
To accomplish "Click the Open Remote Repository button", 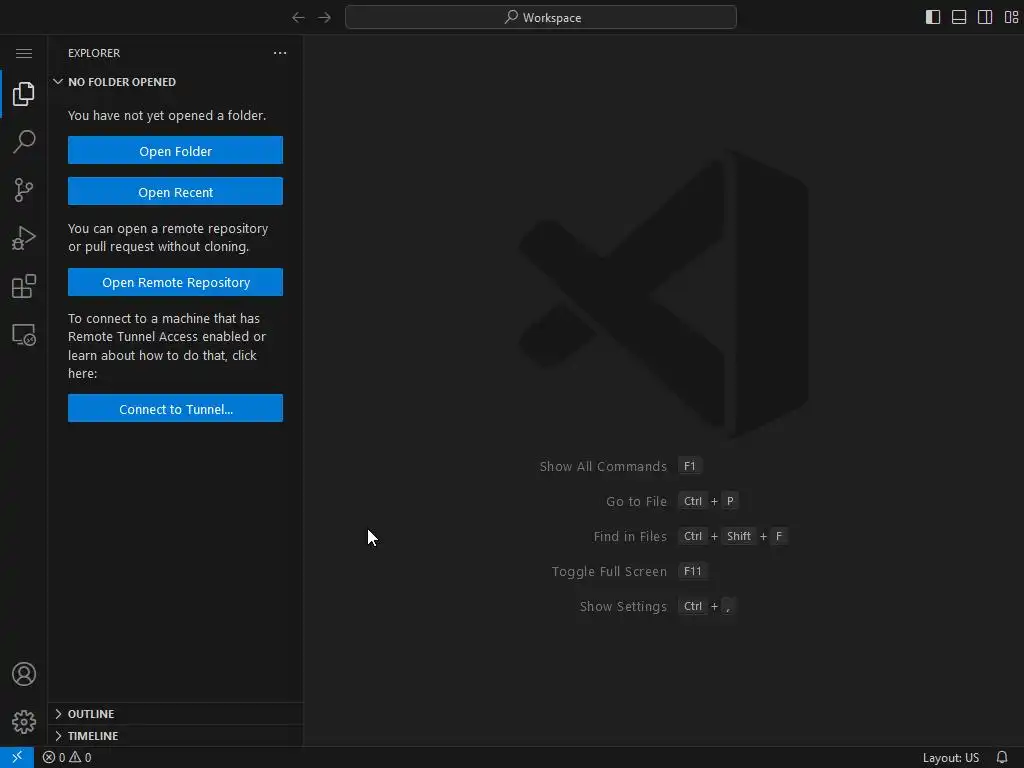I will 176,282.
